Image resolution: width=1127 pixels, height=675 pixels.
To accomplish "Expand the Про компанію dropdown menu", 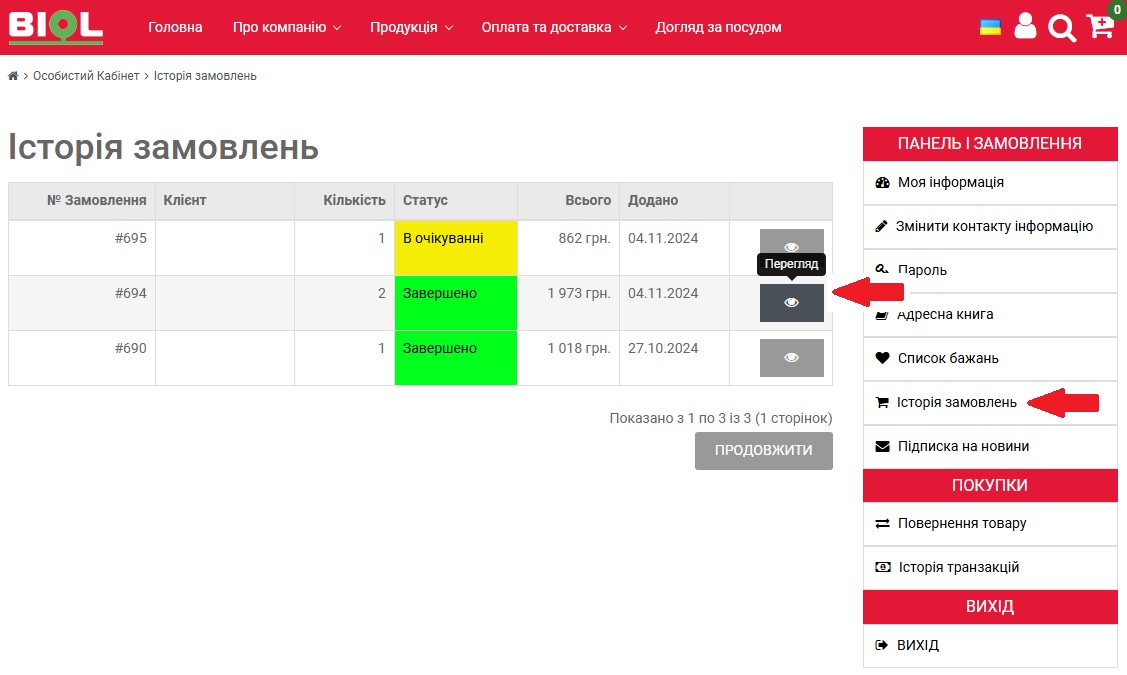I will (x=287, y=27).
